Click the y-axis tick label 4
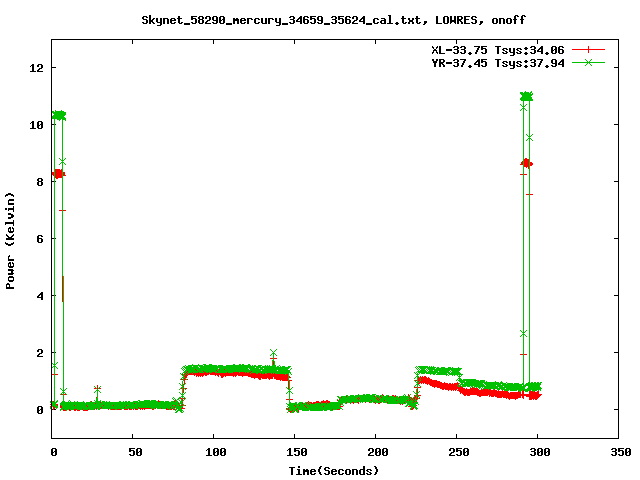Screen dimensions: 640x480 pos(40,296)
